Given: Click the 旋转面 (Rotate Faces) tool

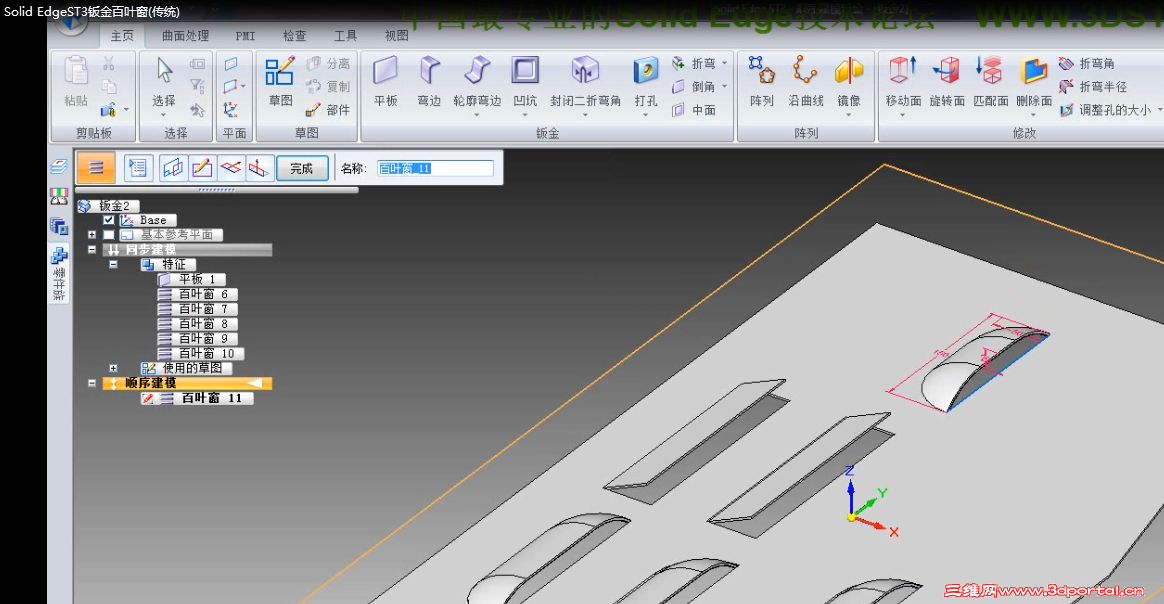Looking at the screenshot, I should tap(946, 80).
